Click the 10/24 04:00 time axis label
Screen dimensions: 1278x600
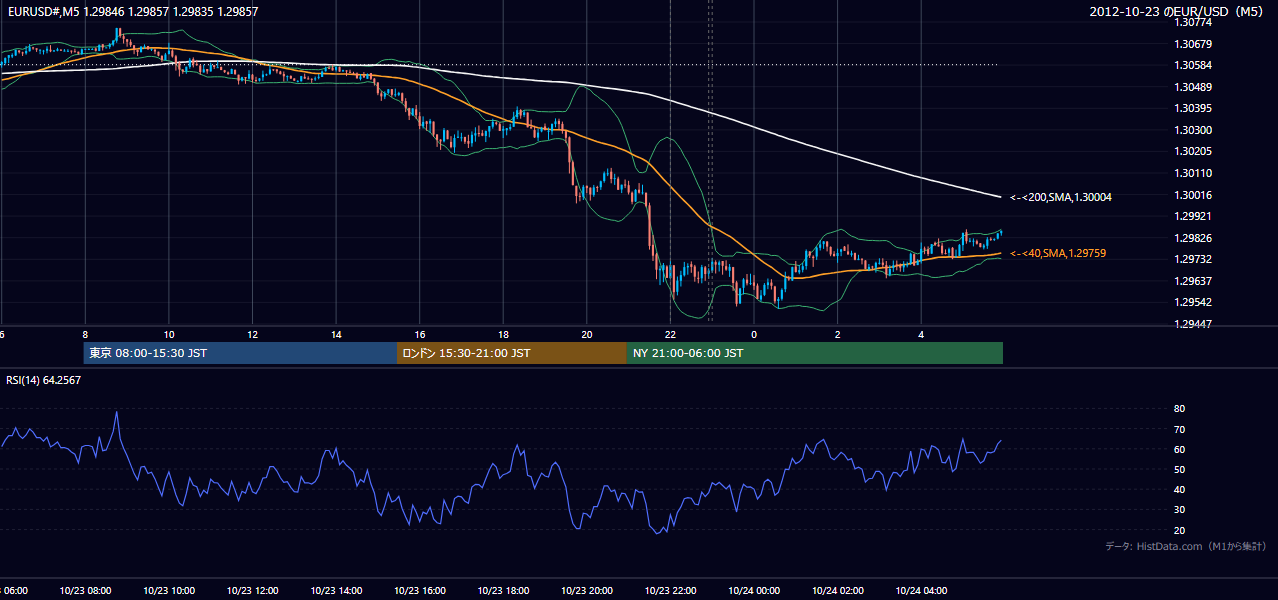pos(921,591)
